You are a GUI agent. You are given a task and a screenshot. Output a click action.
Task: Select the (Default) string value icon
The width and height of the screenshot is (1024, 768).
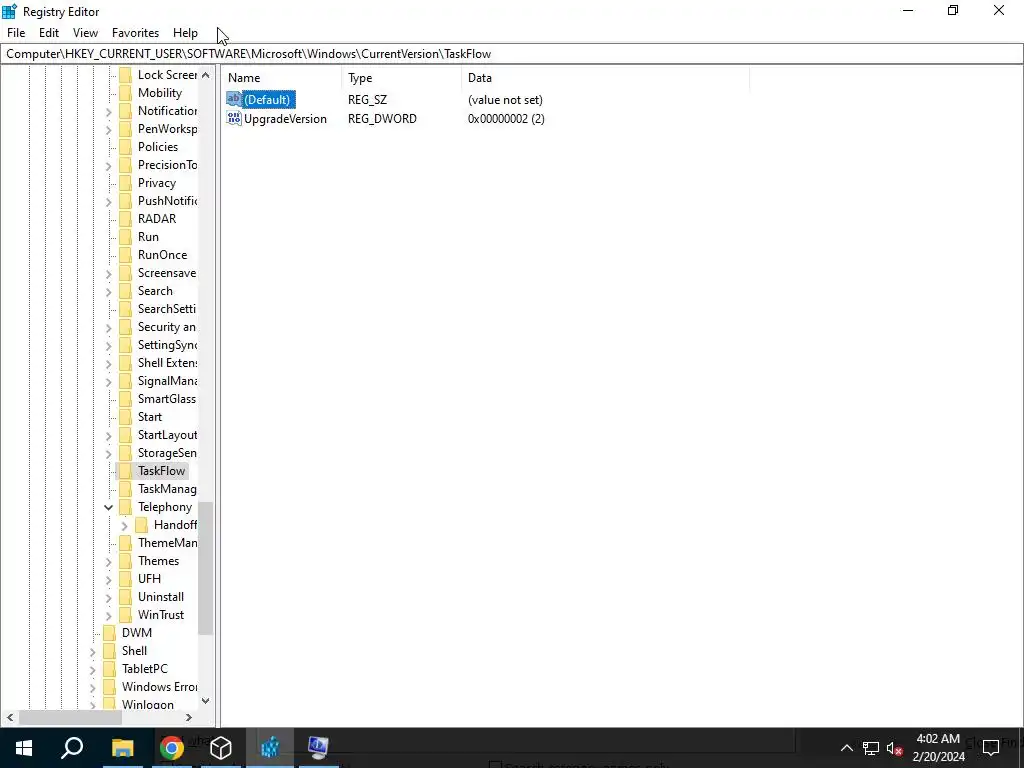[x=234, y=99]
